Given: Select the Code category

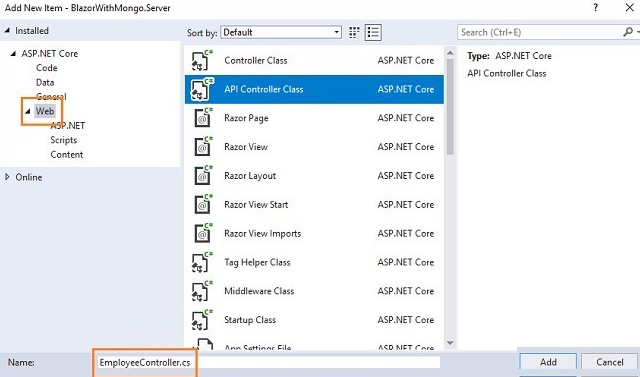Looking at the screenshot, I should click(47, 68).
